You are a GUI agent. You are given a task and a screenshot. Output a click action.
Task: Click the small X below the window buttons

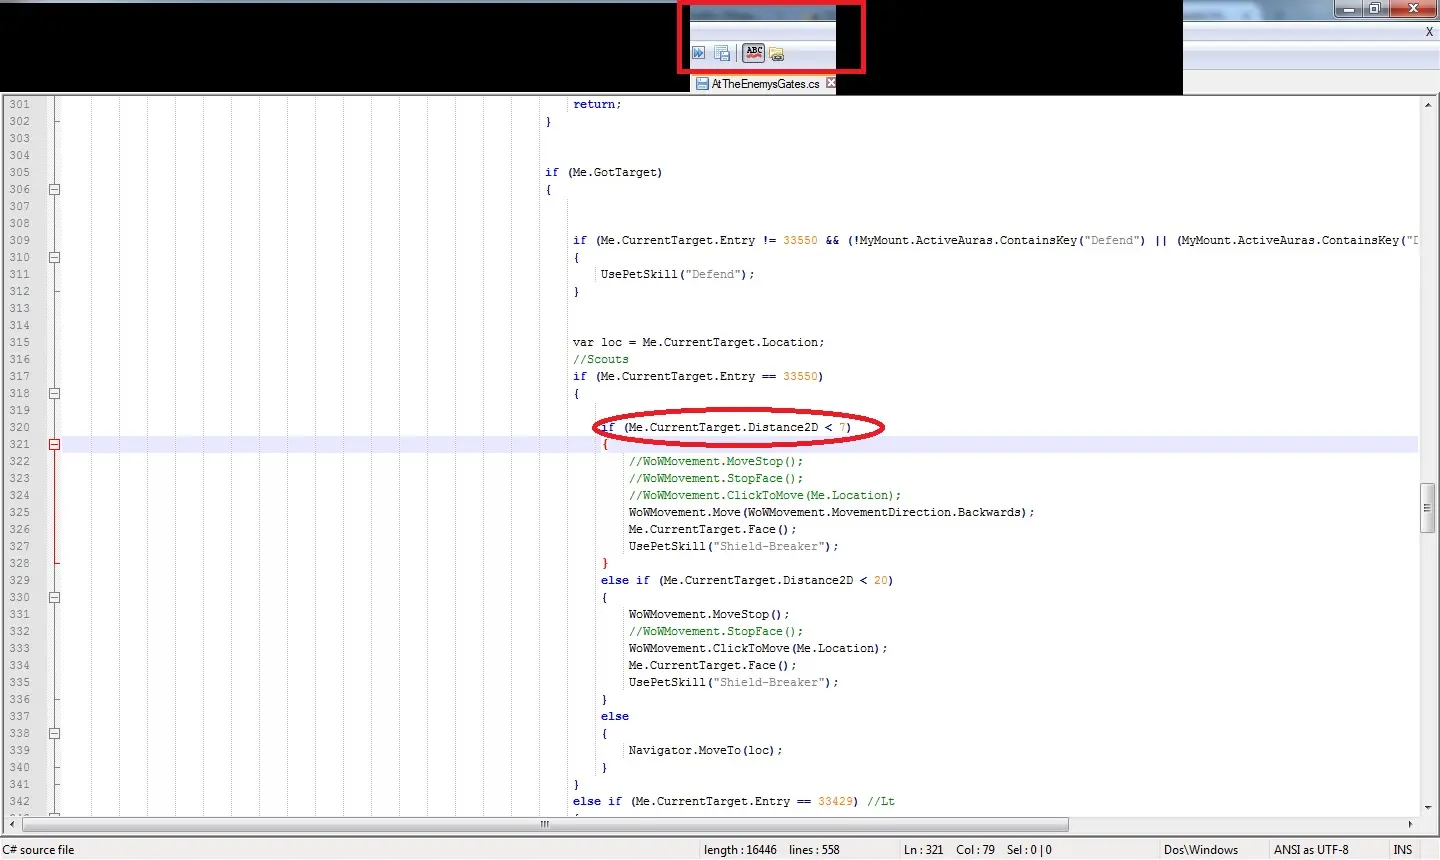pos(1429,32)
